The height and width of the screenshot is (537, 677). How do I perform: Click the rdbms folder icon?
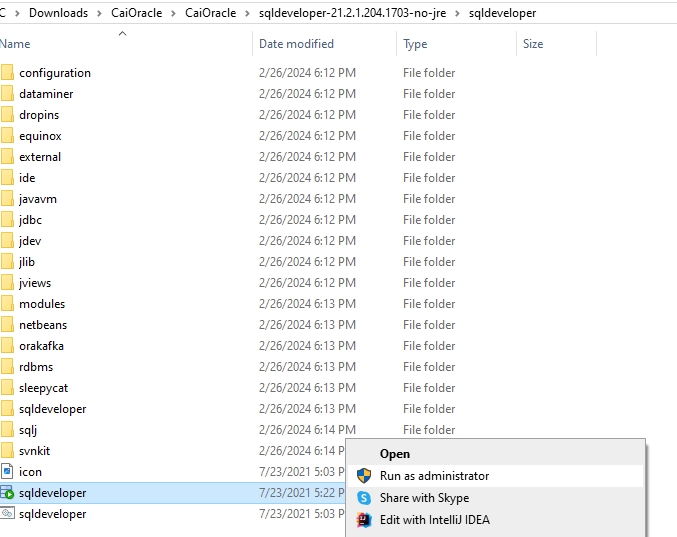coord(7,366)
